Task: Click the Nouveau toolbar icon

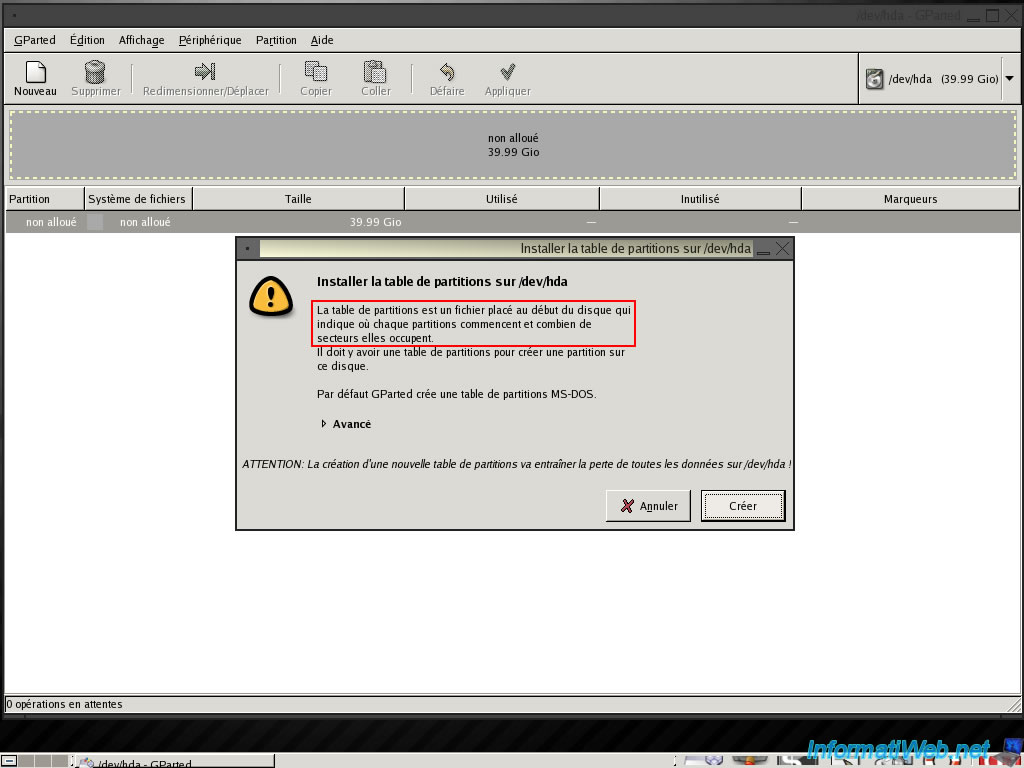Action: tap(36, 72)
